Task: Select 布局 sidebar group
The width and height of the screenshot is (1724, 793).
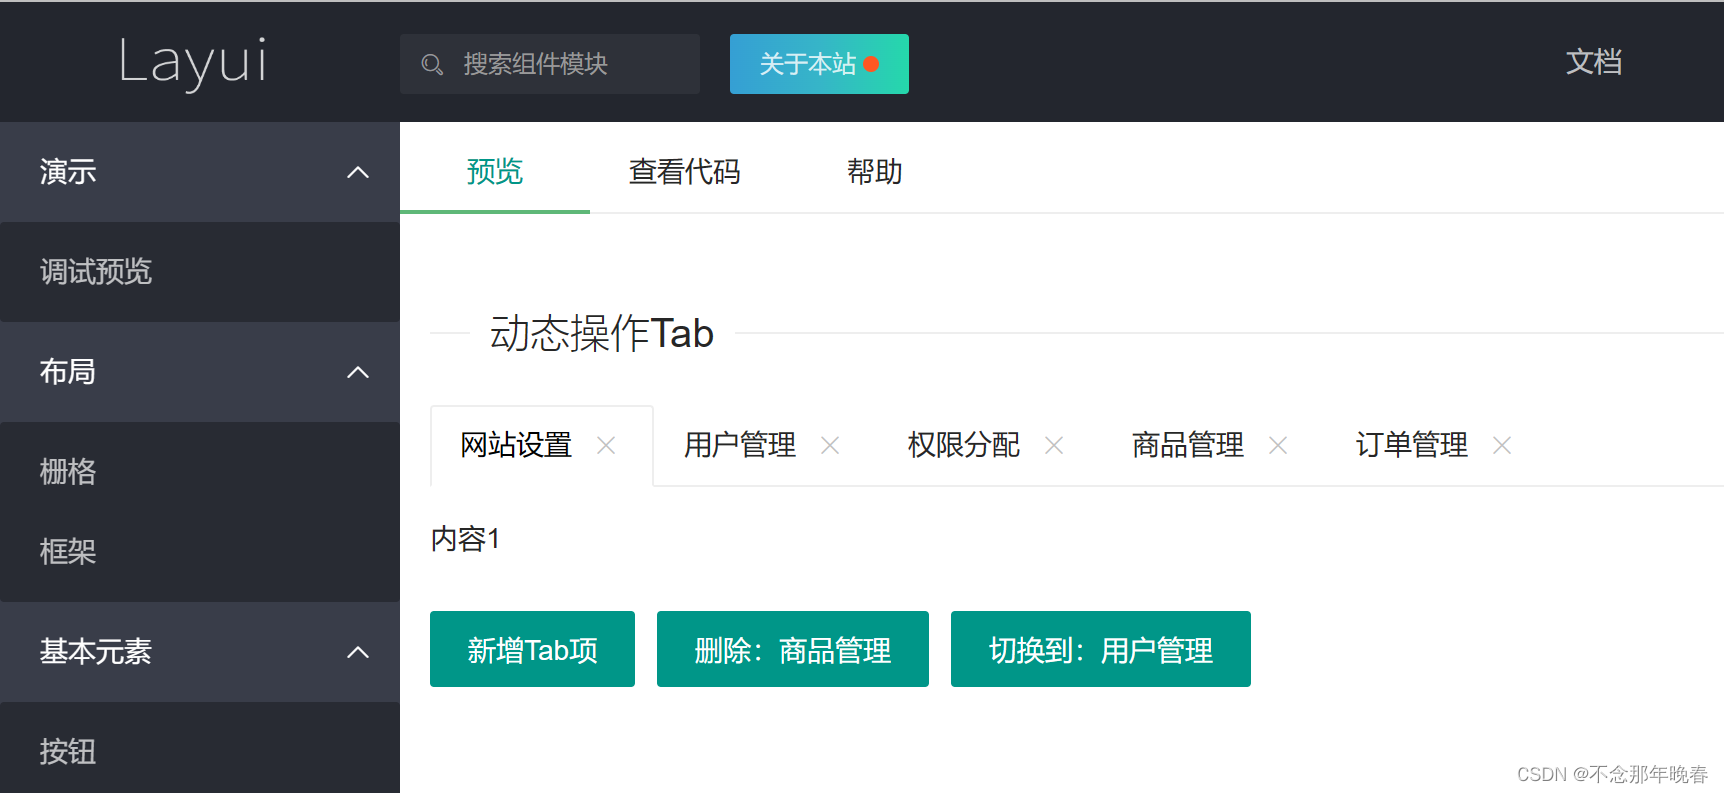Action: [x=200, y=372]
